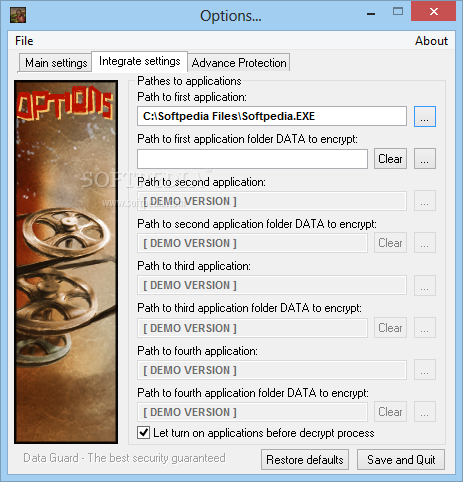This screenshot has height=482, width=463.
Task: Clear the fourth application DATA folder path
Action: click(390, 412)
